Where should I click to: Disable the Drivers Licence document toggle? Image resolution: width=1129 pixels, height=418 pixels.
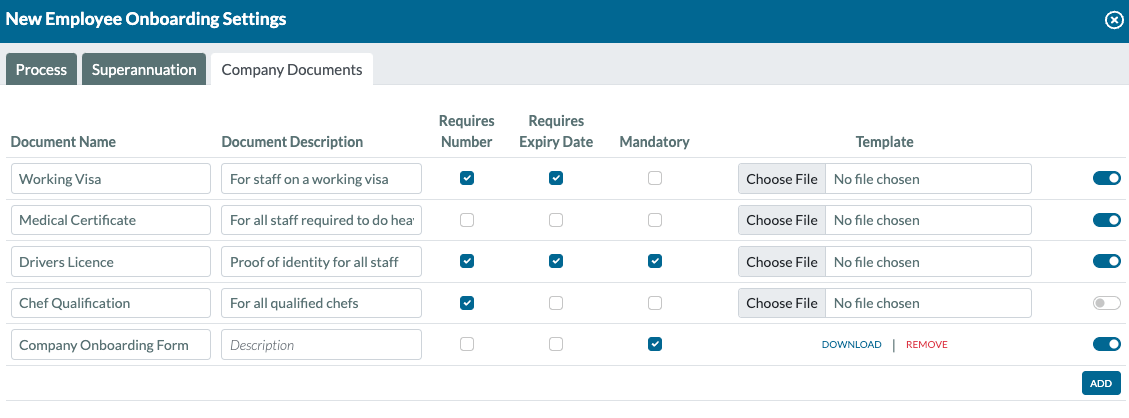coord(1107,261)
